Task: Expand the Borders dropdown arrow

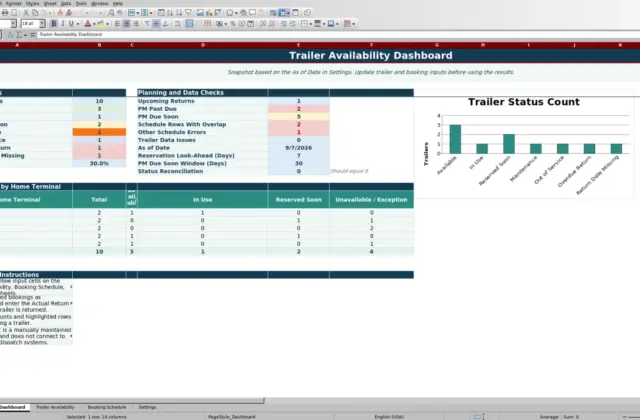Action: point(311,24)
